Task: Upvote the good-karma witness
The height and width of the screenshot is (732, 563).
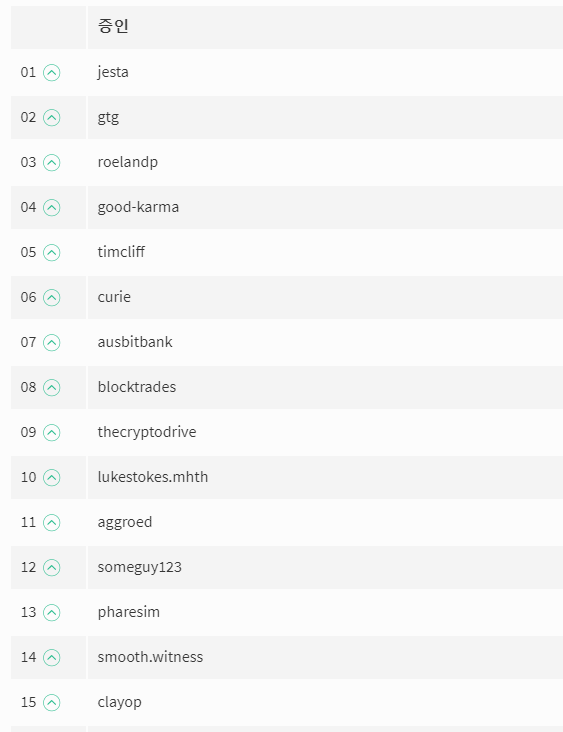Action: pos(51,207)
